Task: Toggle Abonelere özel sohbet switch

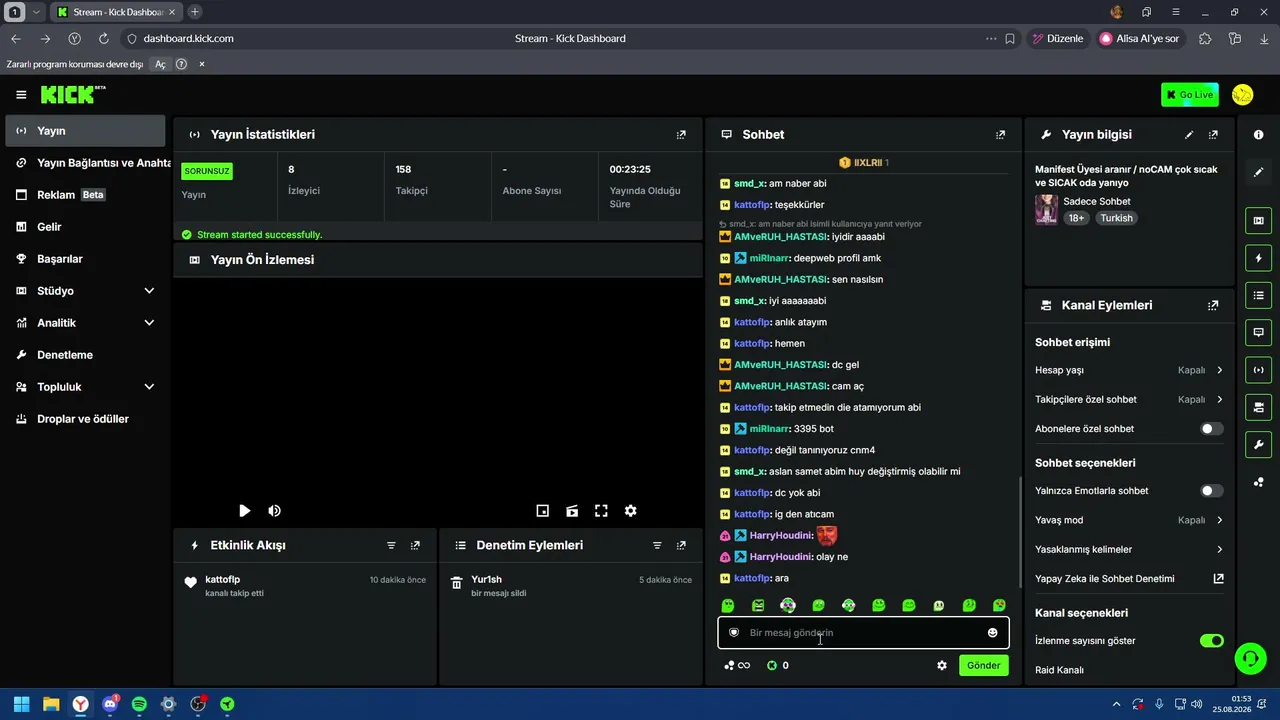Action: pyautogui.click(x=1211, y=429)
